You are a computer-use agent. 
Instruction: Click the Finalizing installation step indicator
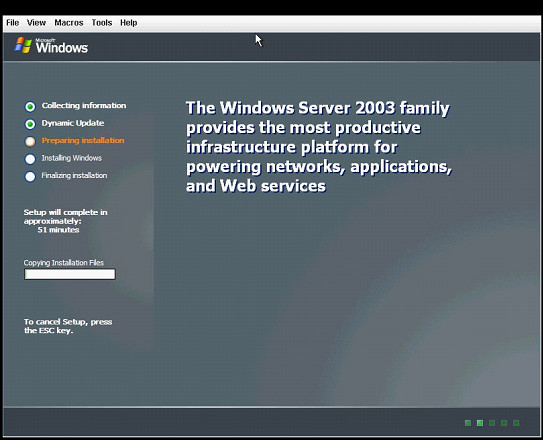[x=30, y=176]
